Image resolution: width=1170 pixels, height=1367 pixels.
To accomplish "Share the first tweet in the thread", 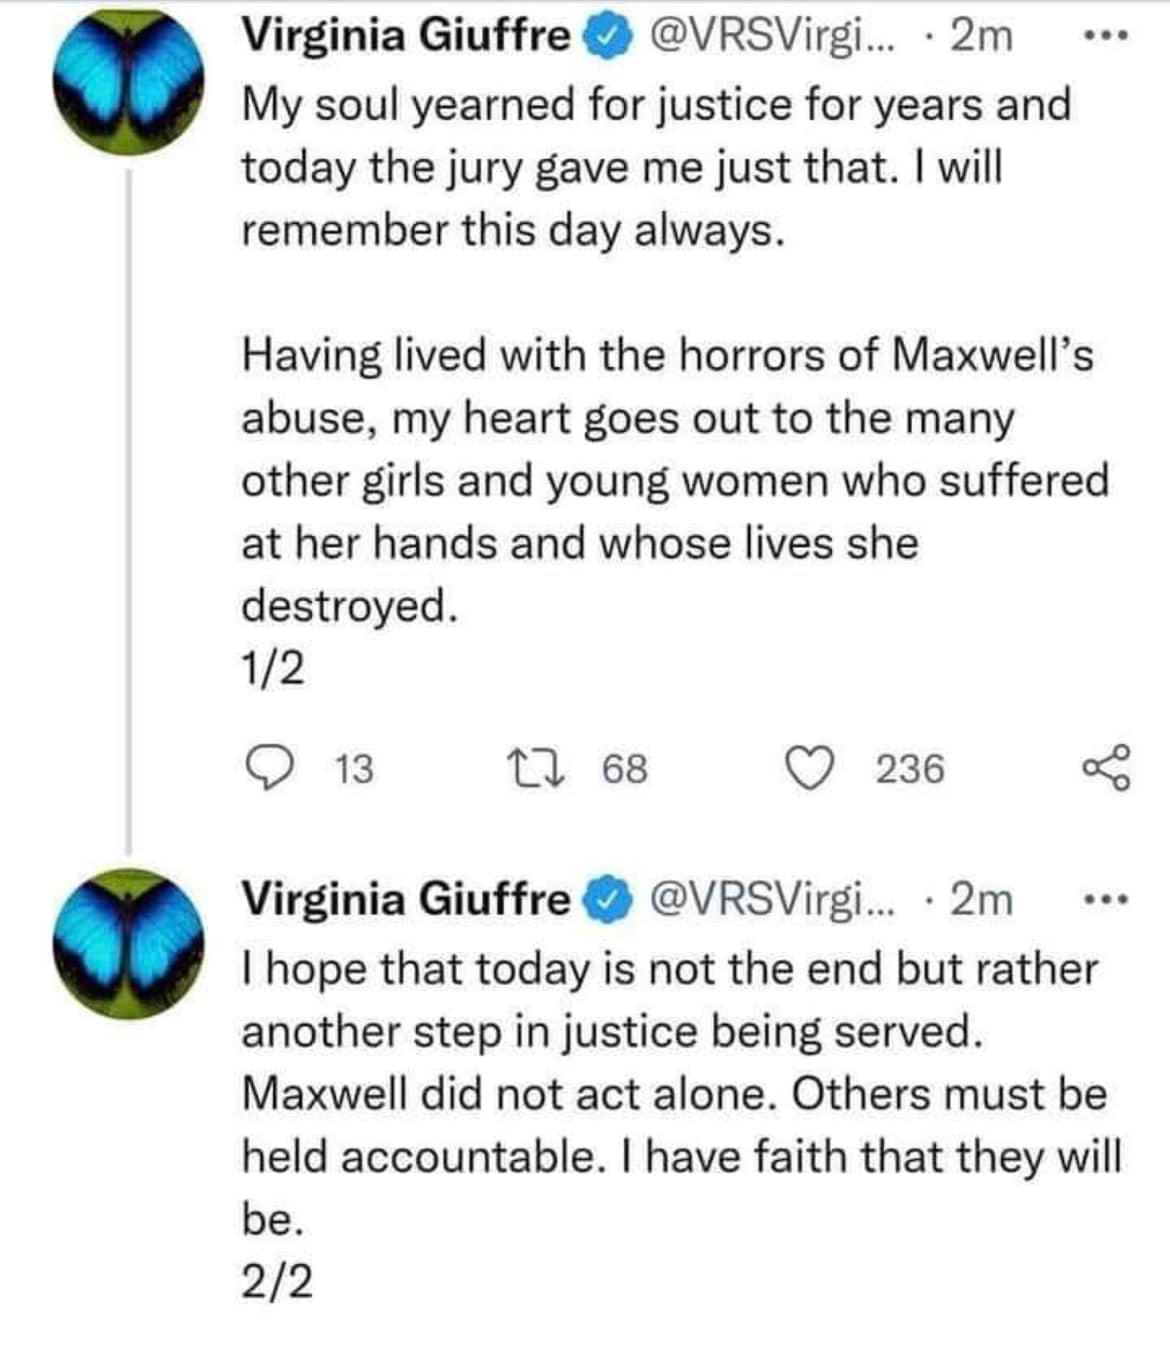I will point(1107,768).
